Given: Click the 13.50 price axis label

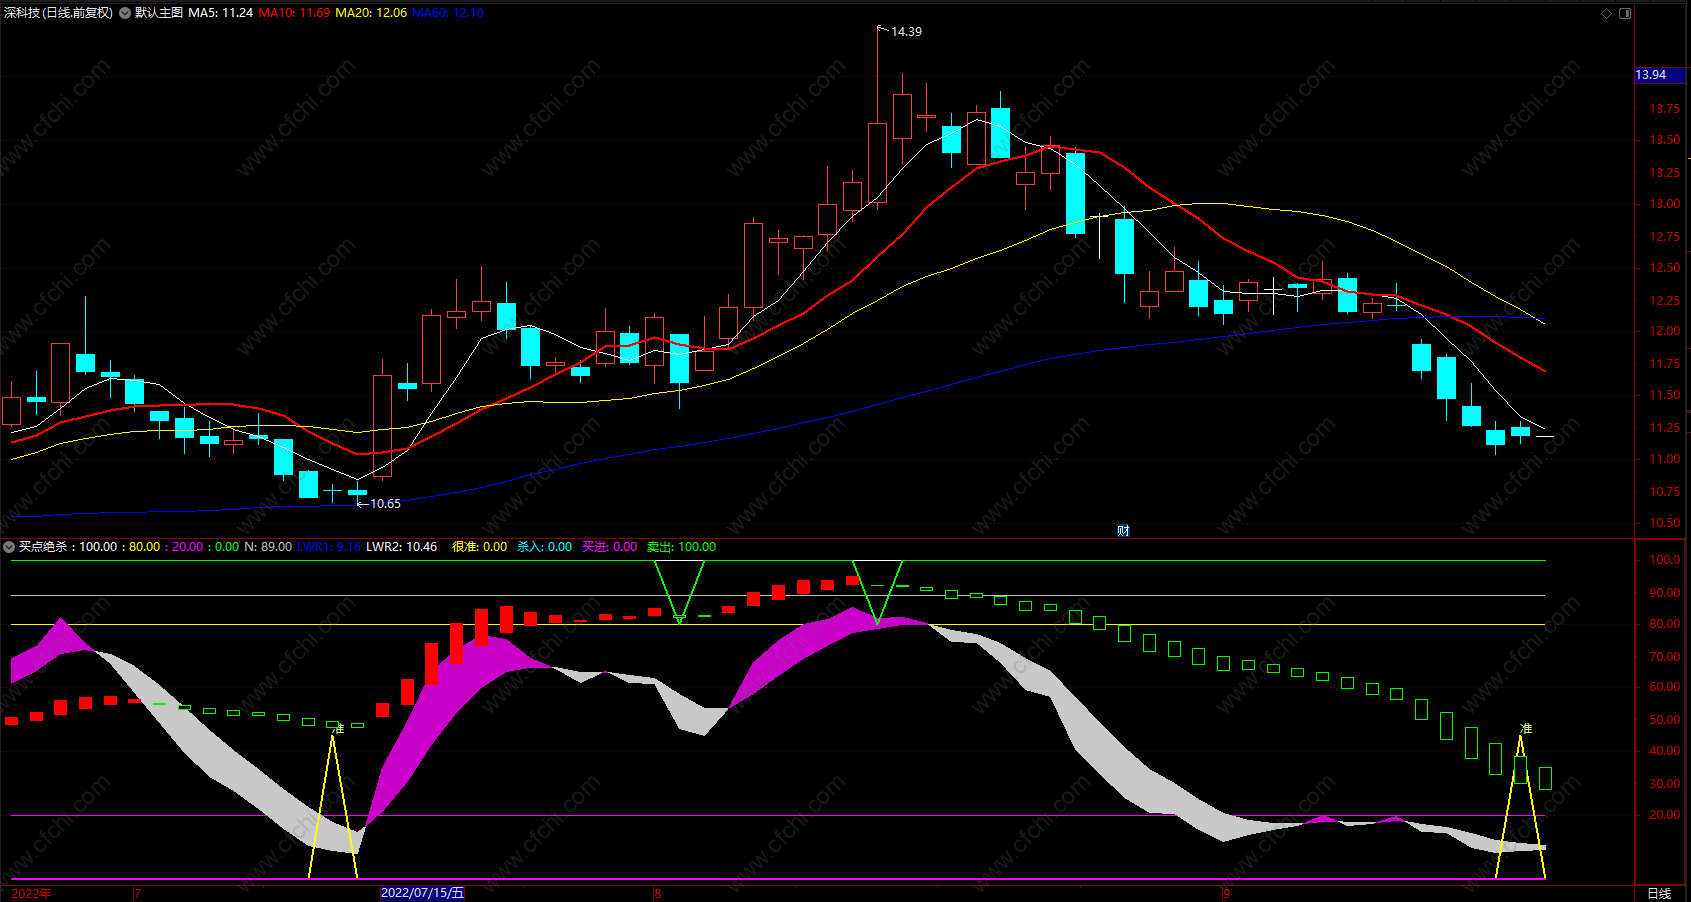Looking at the screenshot, I should (1665, 140).
